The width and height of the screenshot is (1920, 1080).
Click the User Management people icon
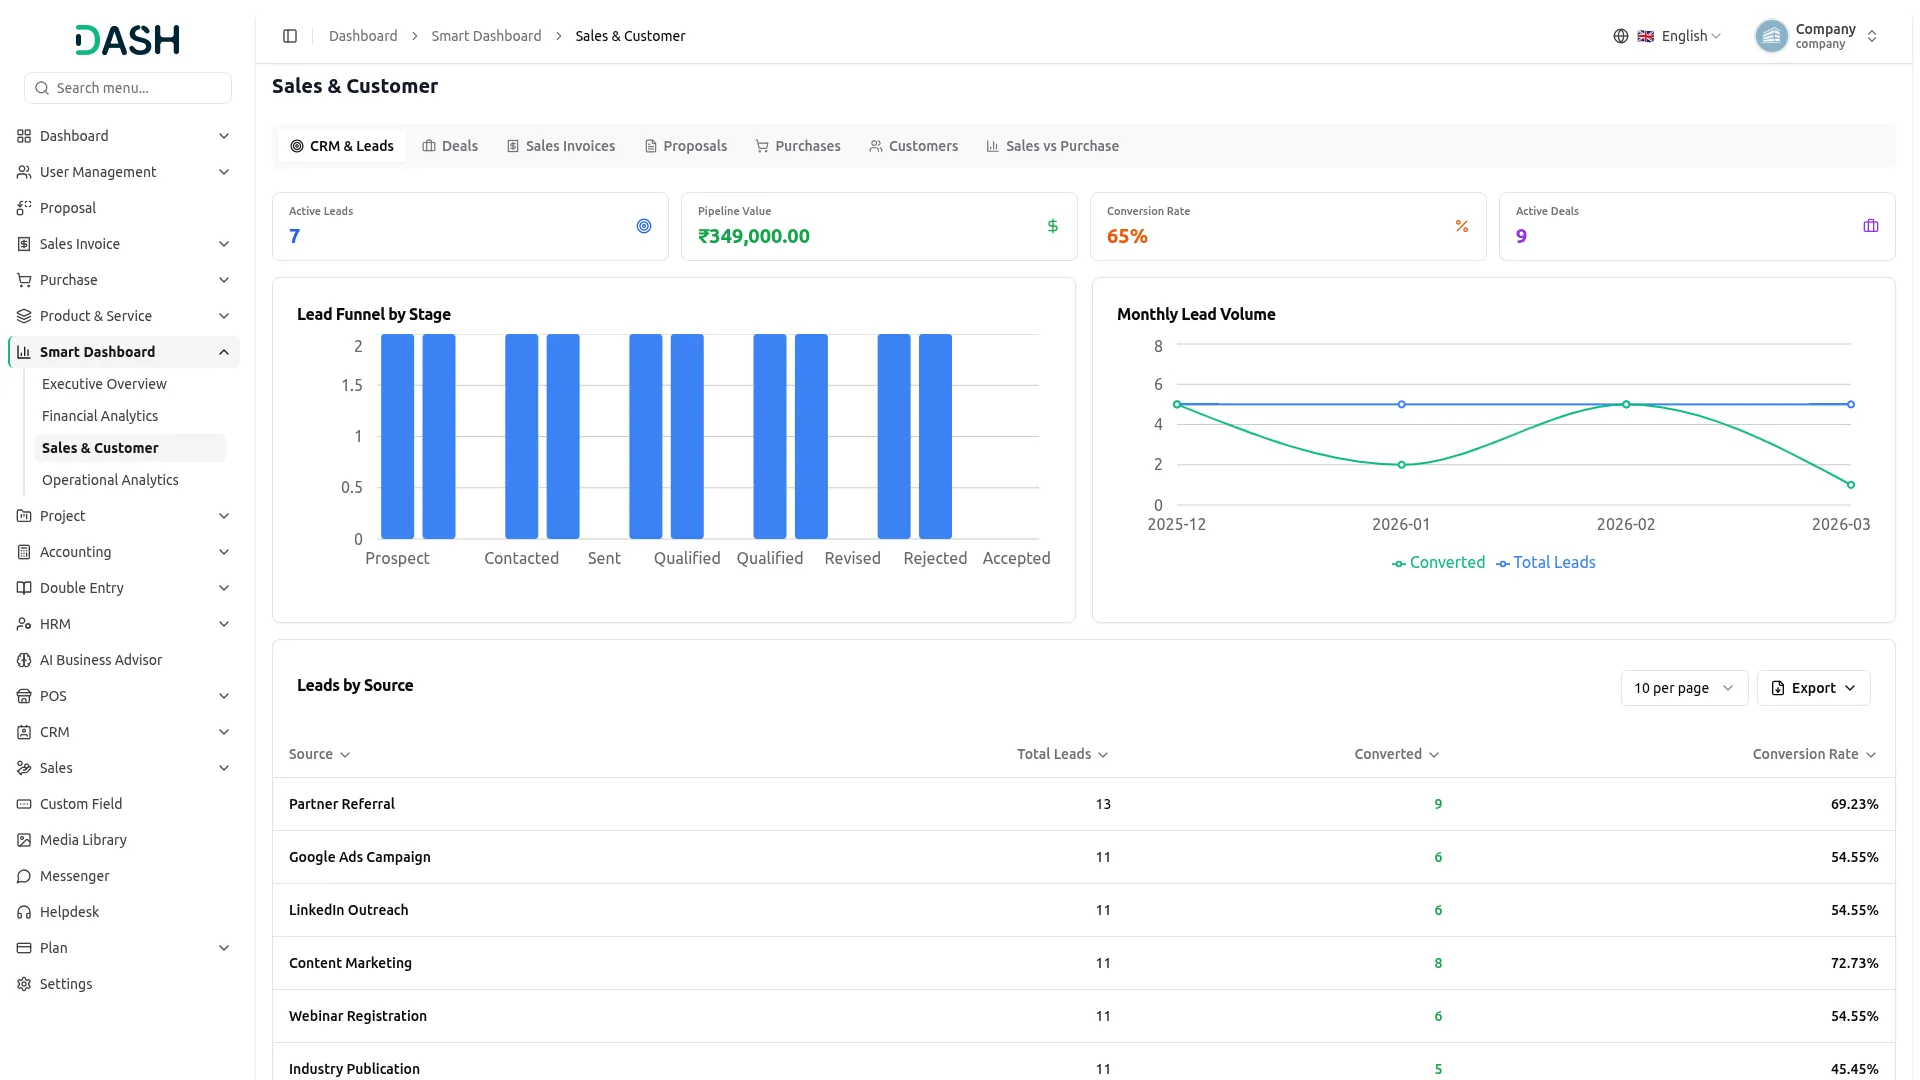24,172
